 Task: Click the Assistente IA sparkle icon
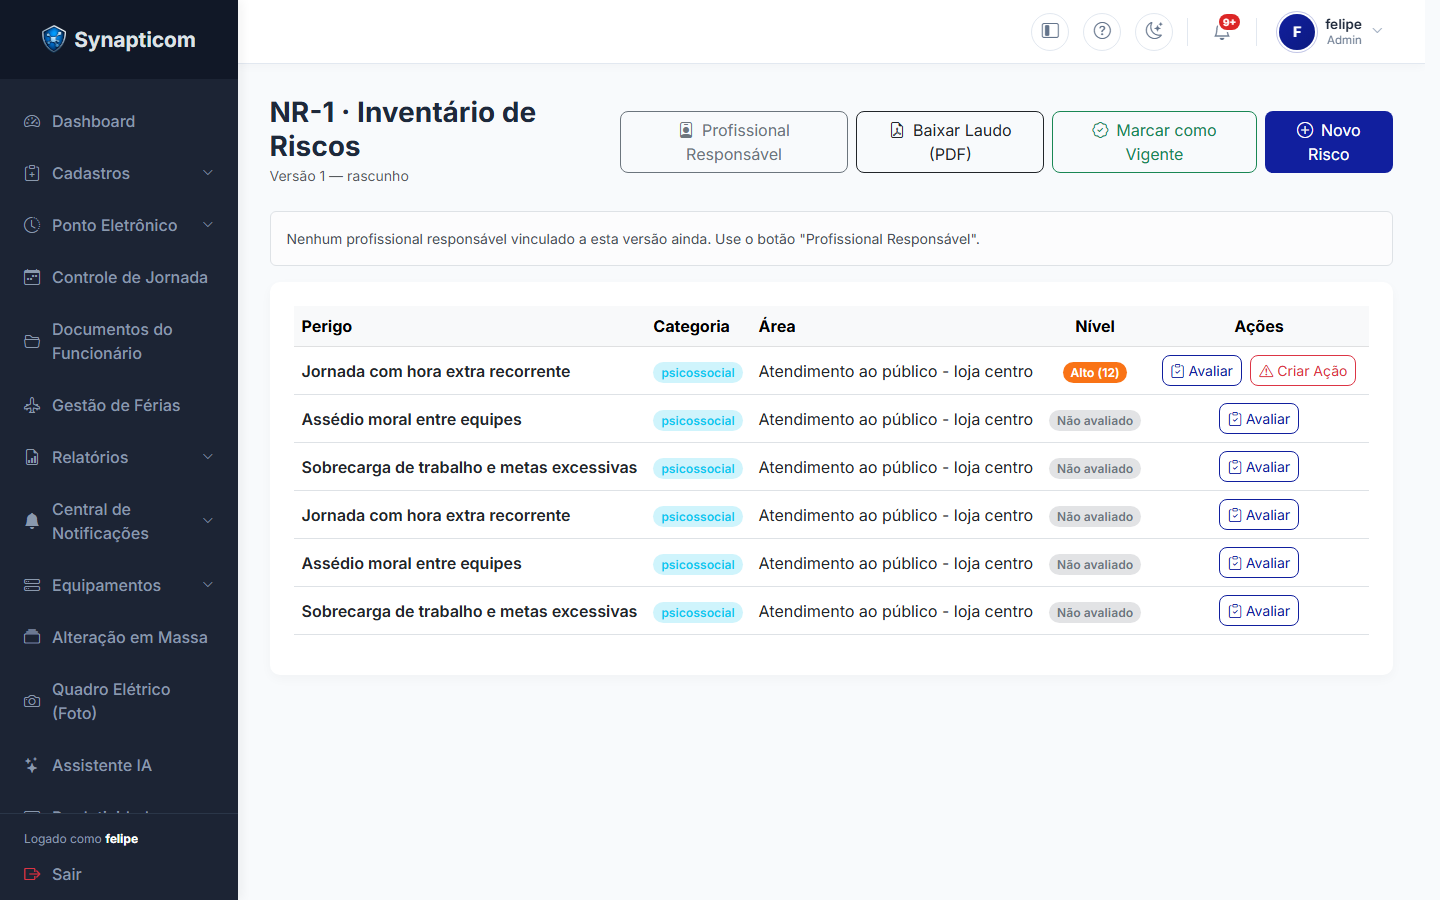[x=32, y=765]
